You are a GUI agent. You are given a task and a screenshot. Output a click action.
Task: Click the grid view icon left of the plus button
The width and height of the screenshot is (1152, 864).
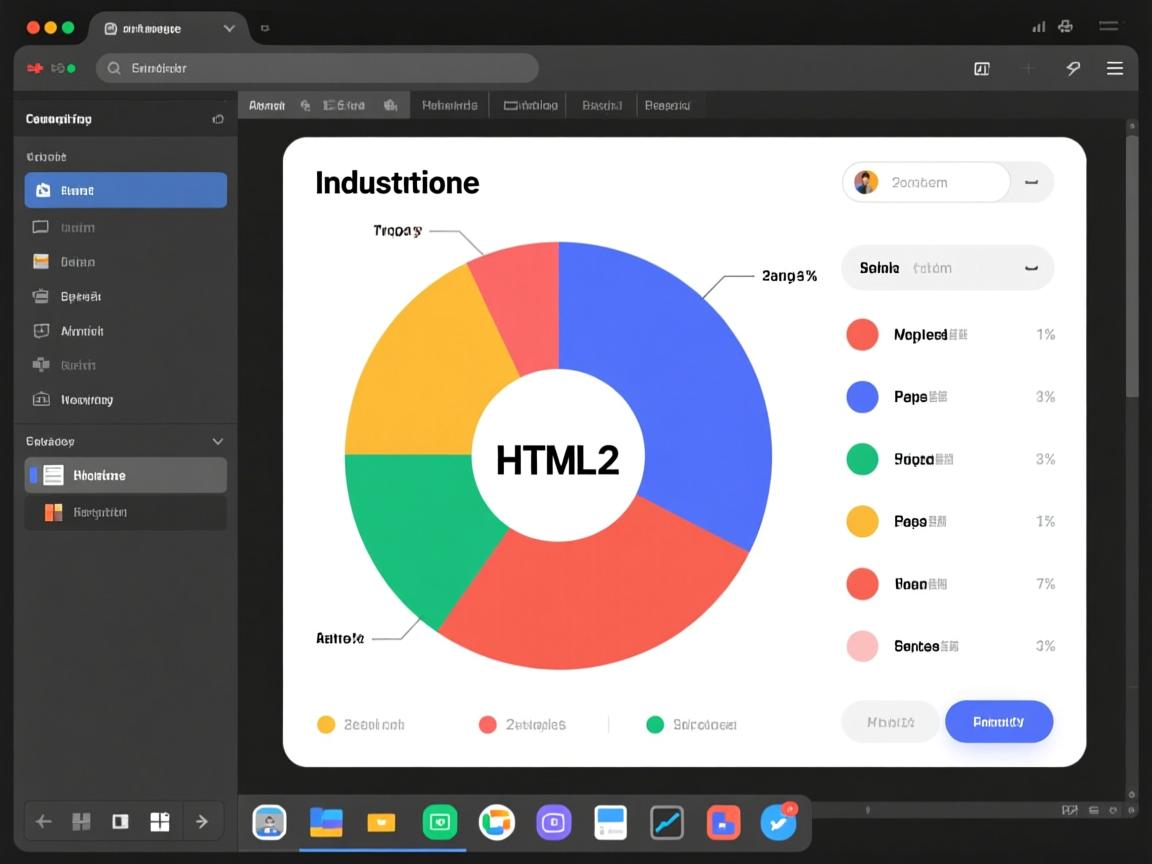pyautogui.click(x=981, y=68)
